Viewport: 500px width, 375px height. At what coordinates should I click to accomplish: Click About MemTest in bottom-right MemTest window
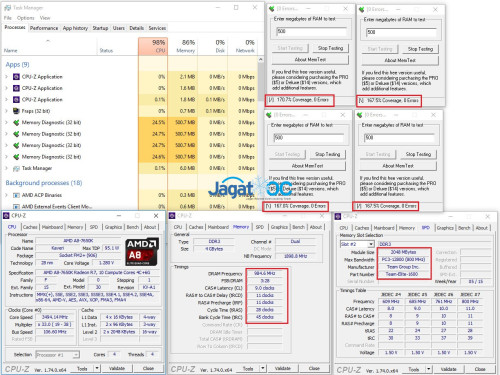398,166
